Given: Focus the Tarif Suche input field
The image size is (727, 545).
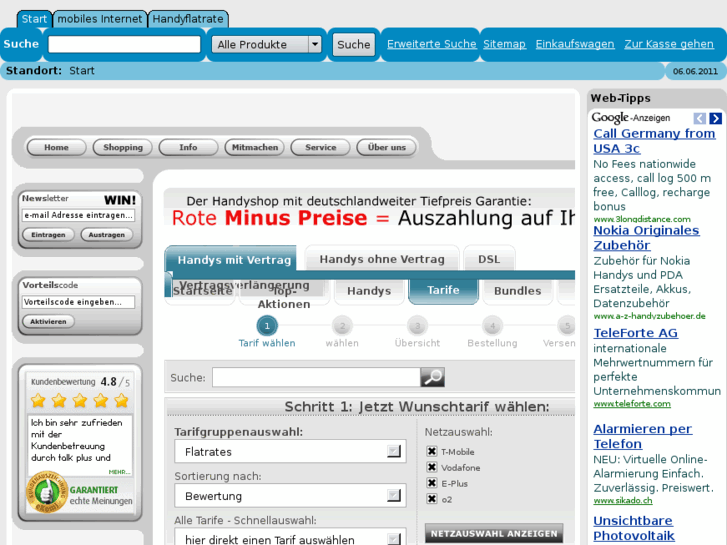Looking at the screenshot, I should point(316,377).
